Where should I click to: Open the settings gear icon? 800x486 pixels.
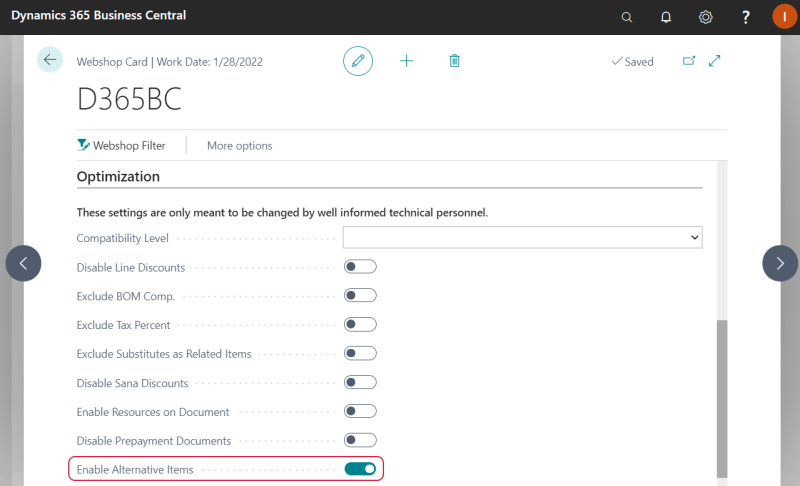pyautogui.click(x=706, y=17)
